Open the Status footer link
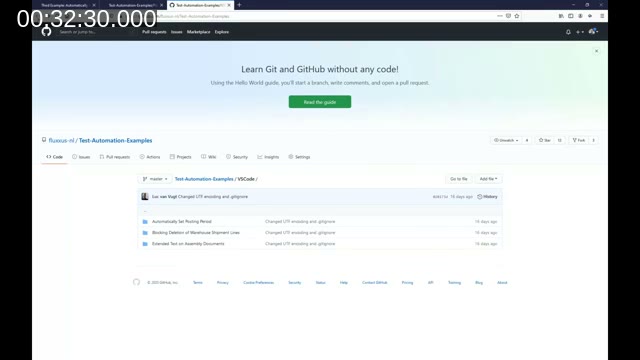This screenshot has width=640, height=360. [x=320, y=282]
